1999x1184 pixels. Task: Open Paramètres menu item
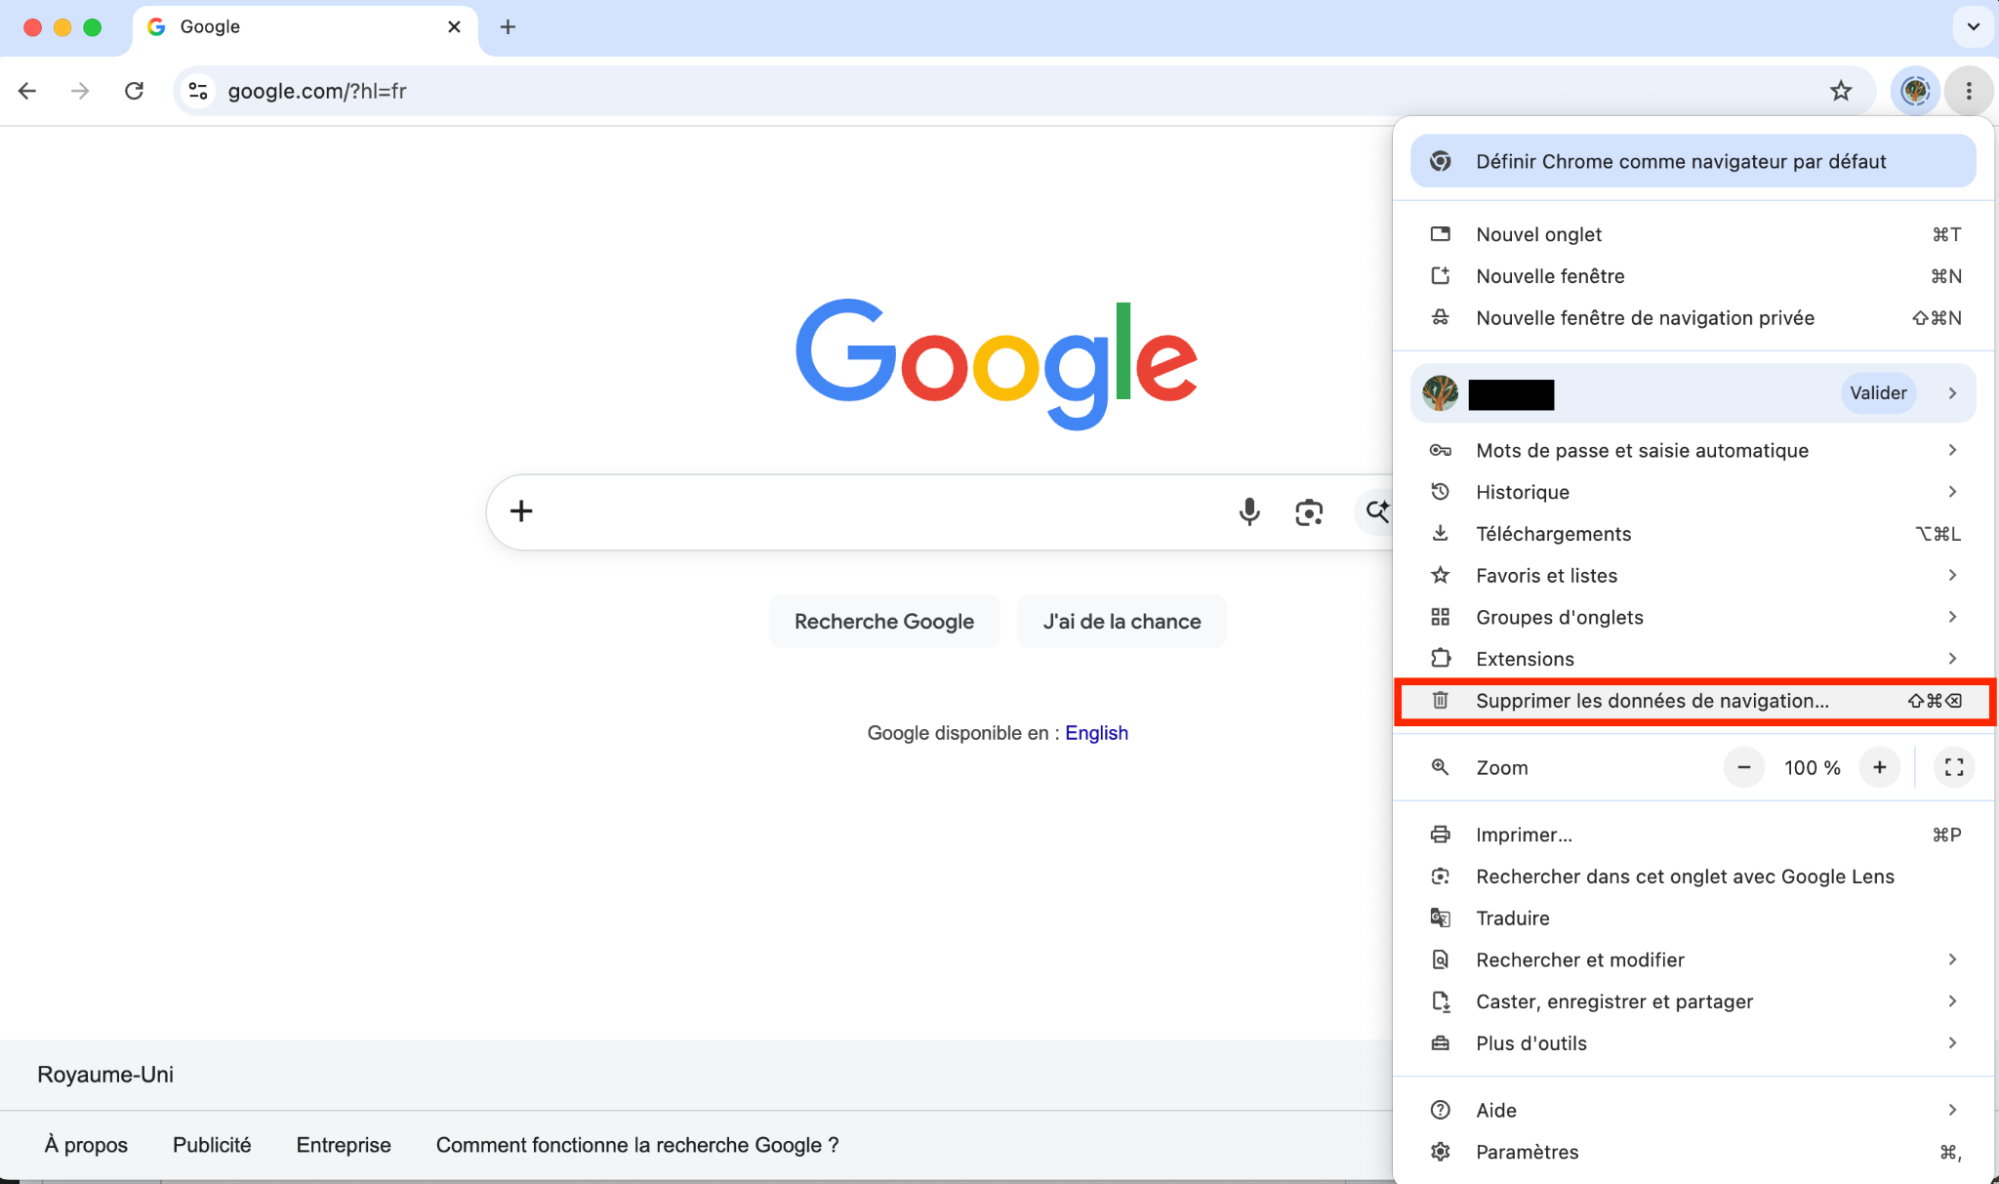click(x=1693, y=1152)
